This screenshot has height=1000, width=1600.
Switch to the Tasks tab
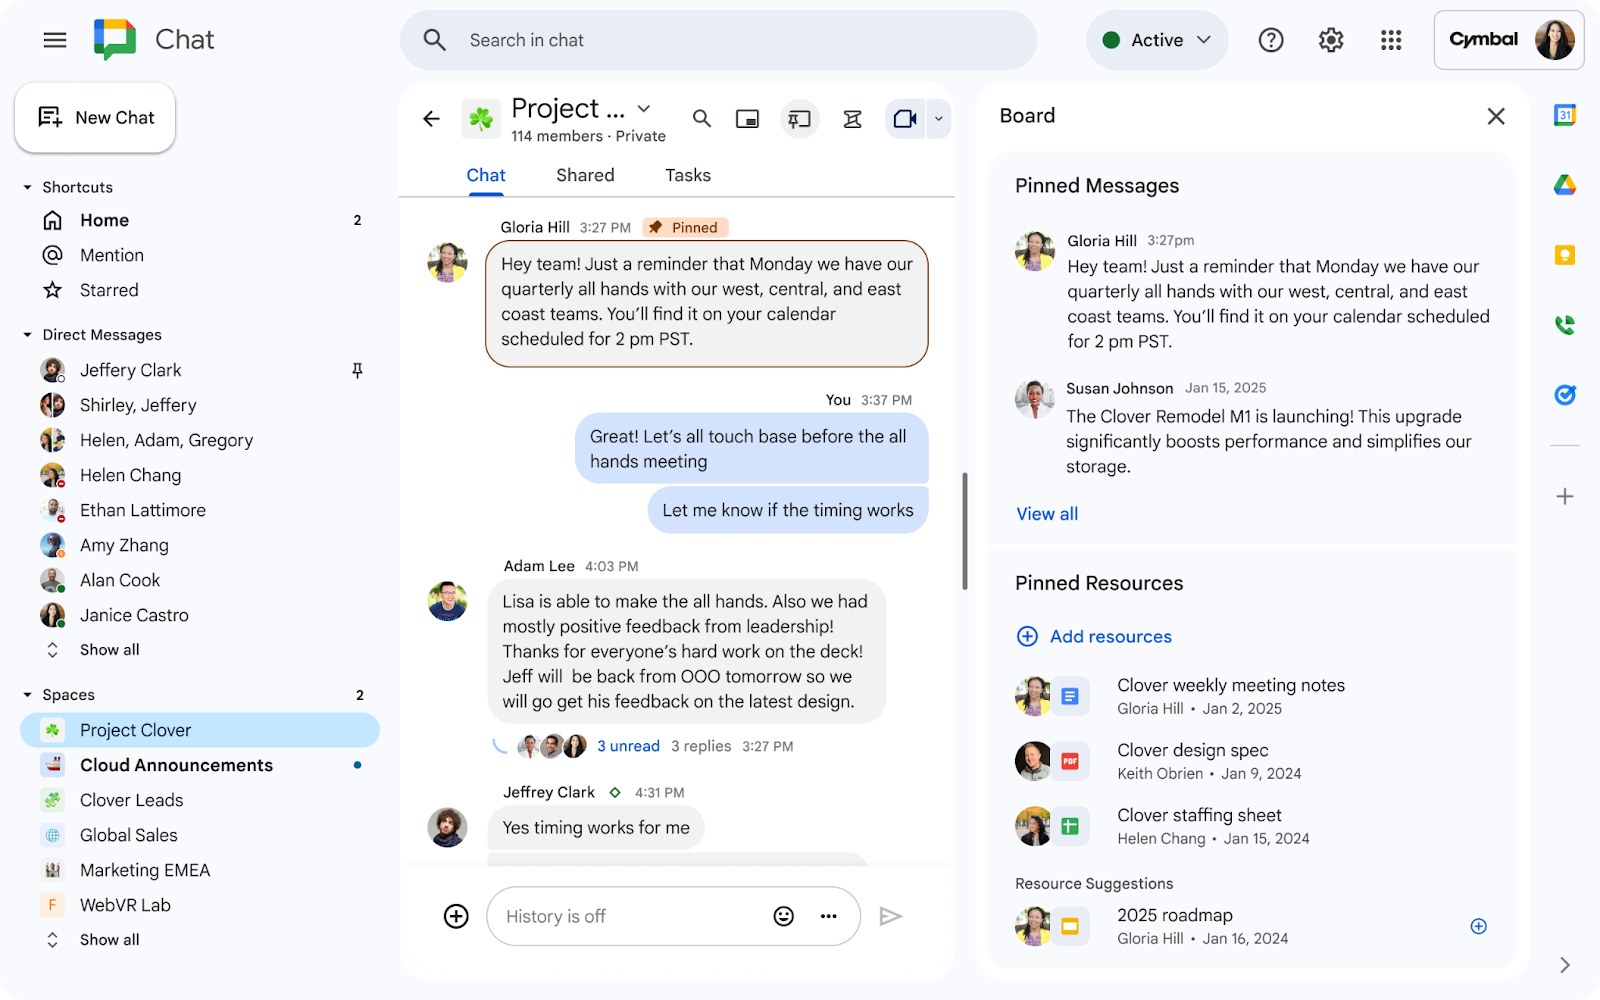click(x=687, y=175)
